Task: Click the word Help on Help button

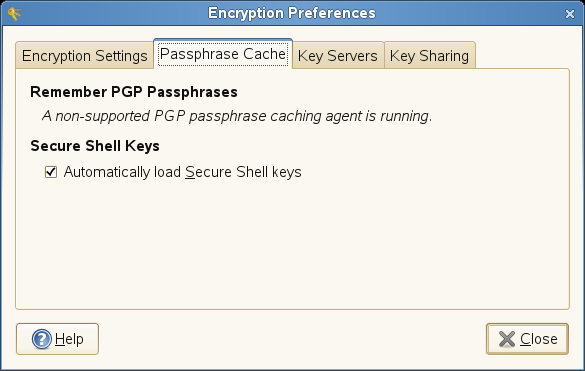Action: (x=69, y=339)
